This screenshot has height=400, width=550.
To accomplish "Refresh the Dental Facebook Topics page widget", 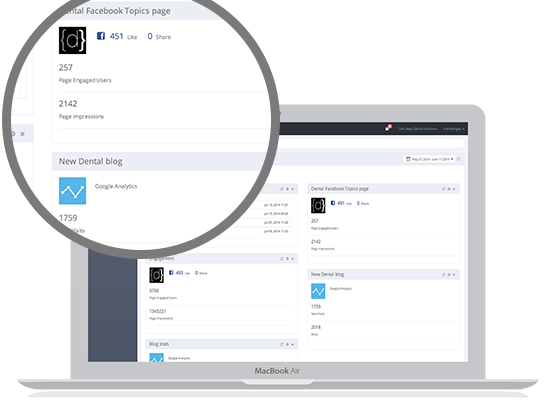I will coord(443,189).
